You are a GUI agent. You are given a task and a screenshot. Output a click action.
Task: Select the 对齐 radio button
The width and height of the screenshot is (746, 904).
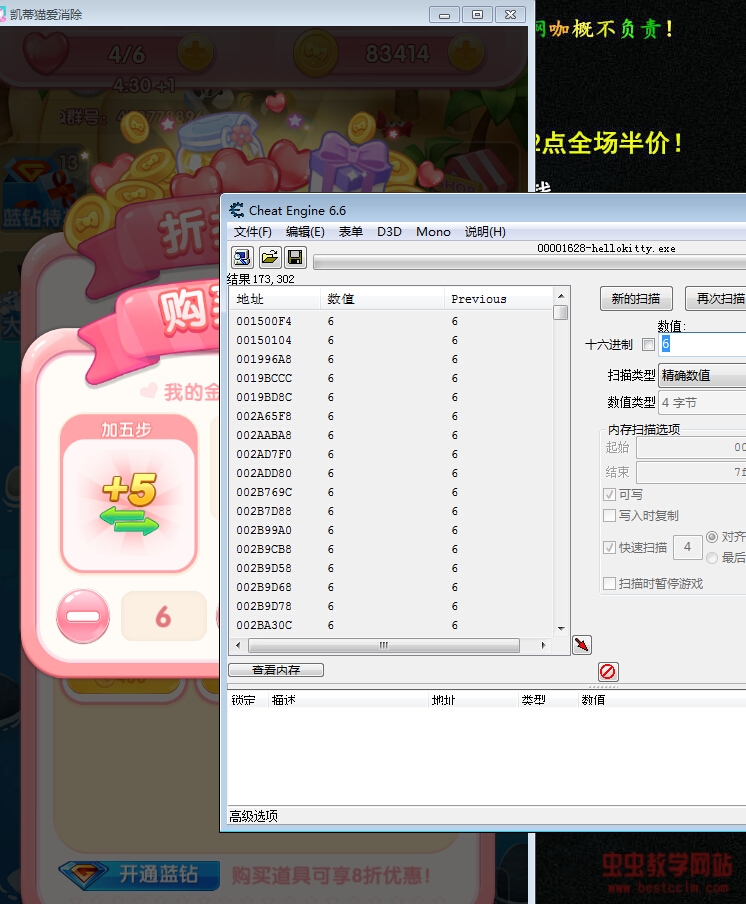[712, 537]
